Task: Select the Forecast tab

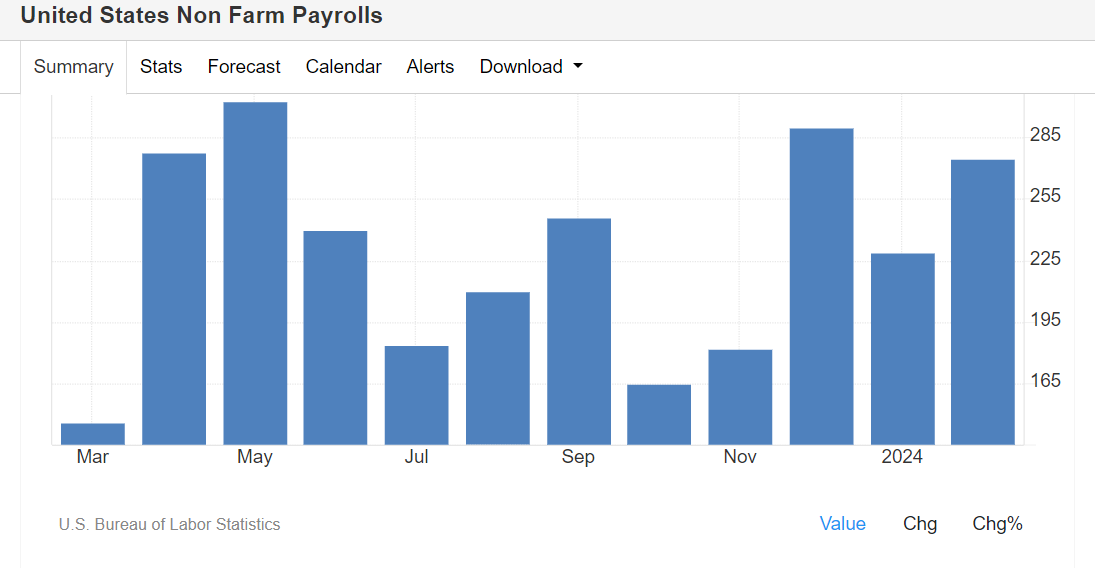Action: click(244, 67)
